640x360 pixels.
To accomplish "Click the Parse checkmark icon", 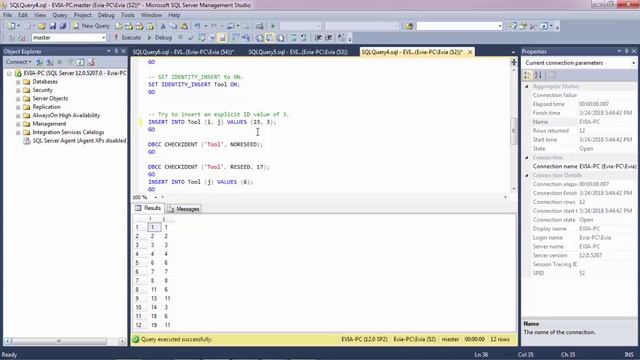I will [190, 38].
